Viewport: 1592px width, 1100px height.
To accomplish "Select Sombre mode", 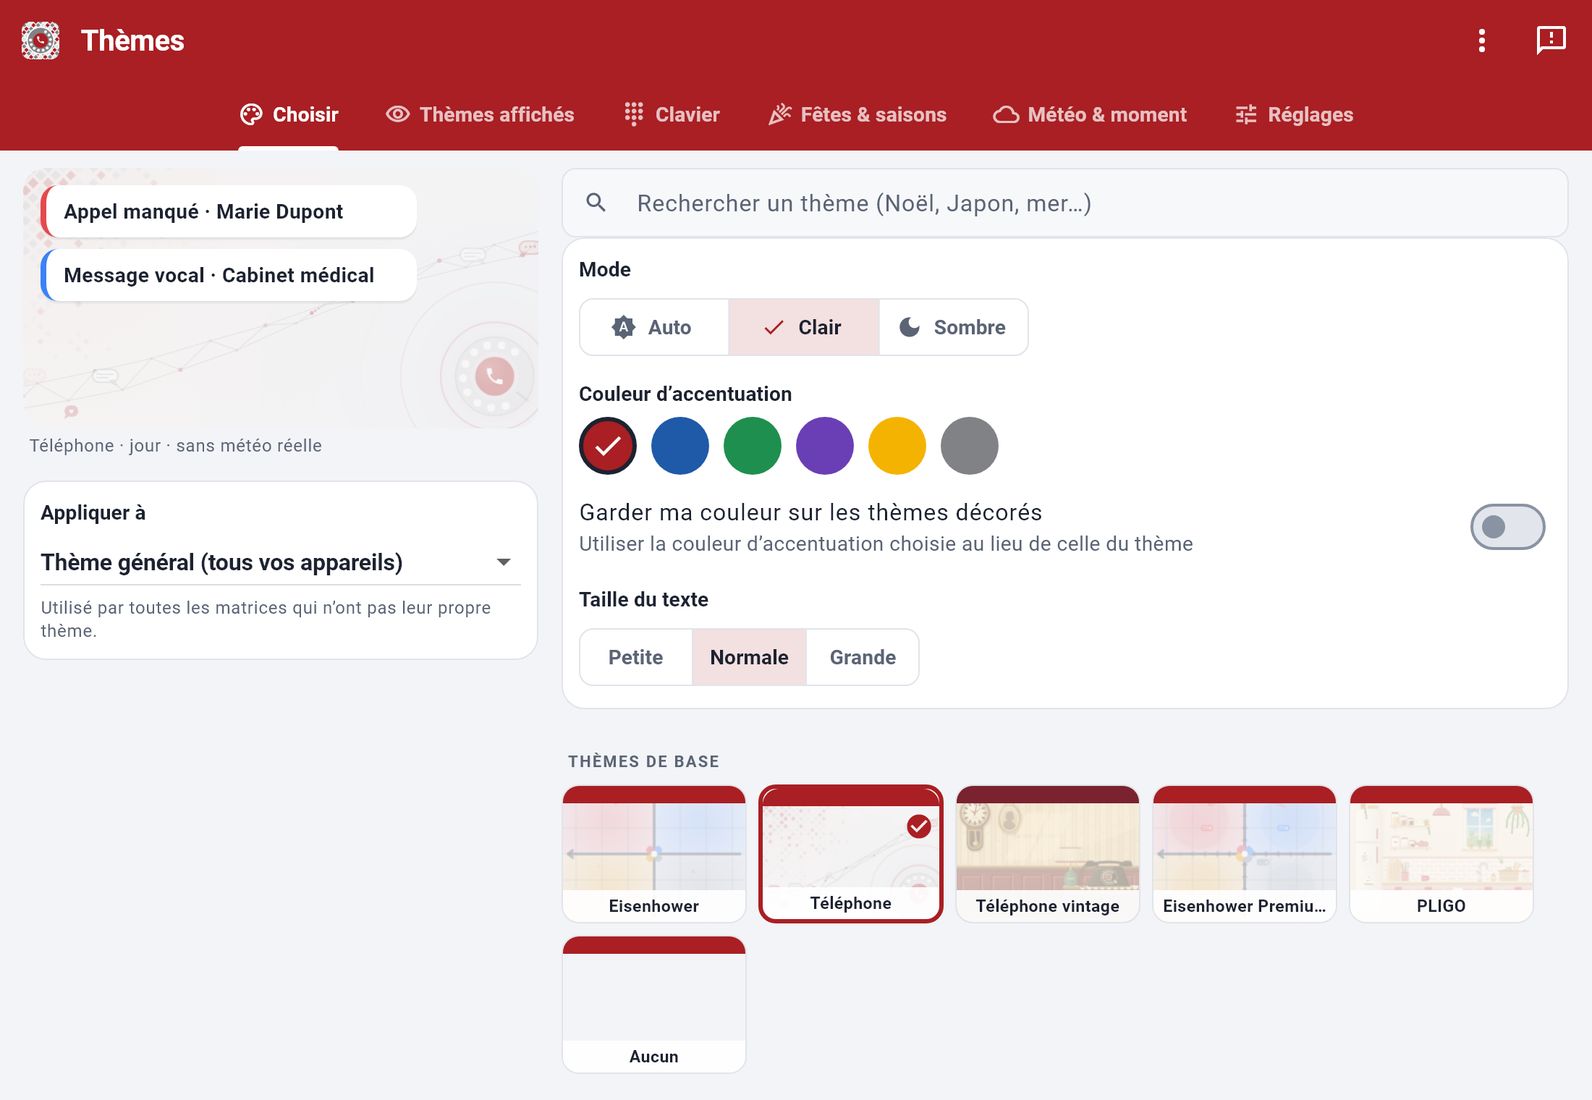I will [x=953, y=327].
